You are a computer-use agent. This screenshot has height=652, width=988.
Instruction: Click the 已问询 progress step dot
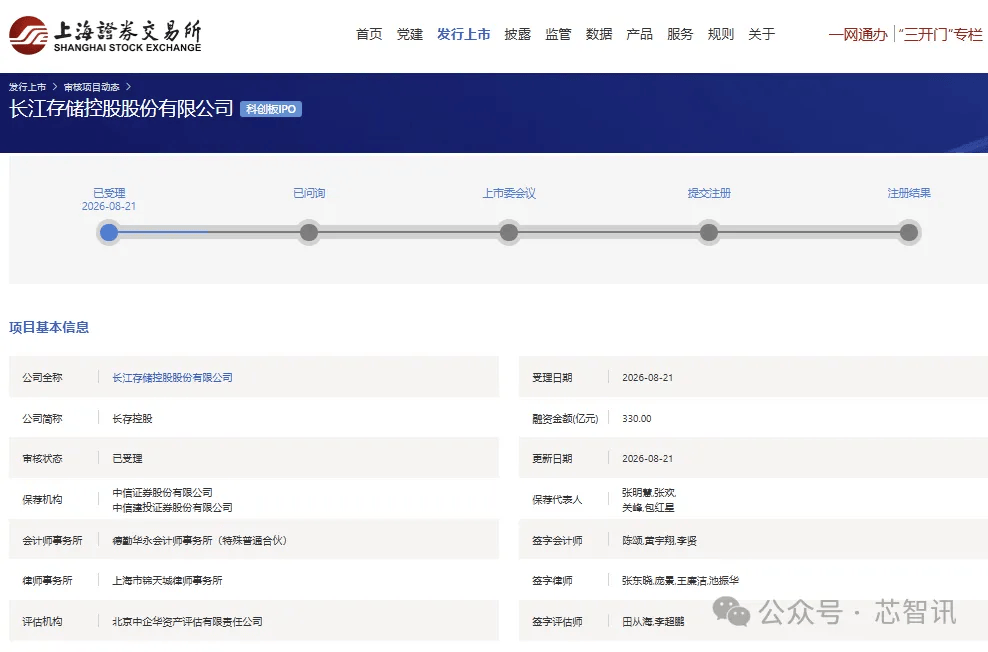pos(309,232)
